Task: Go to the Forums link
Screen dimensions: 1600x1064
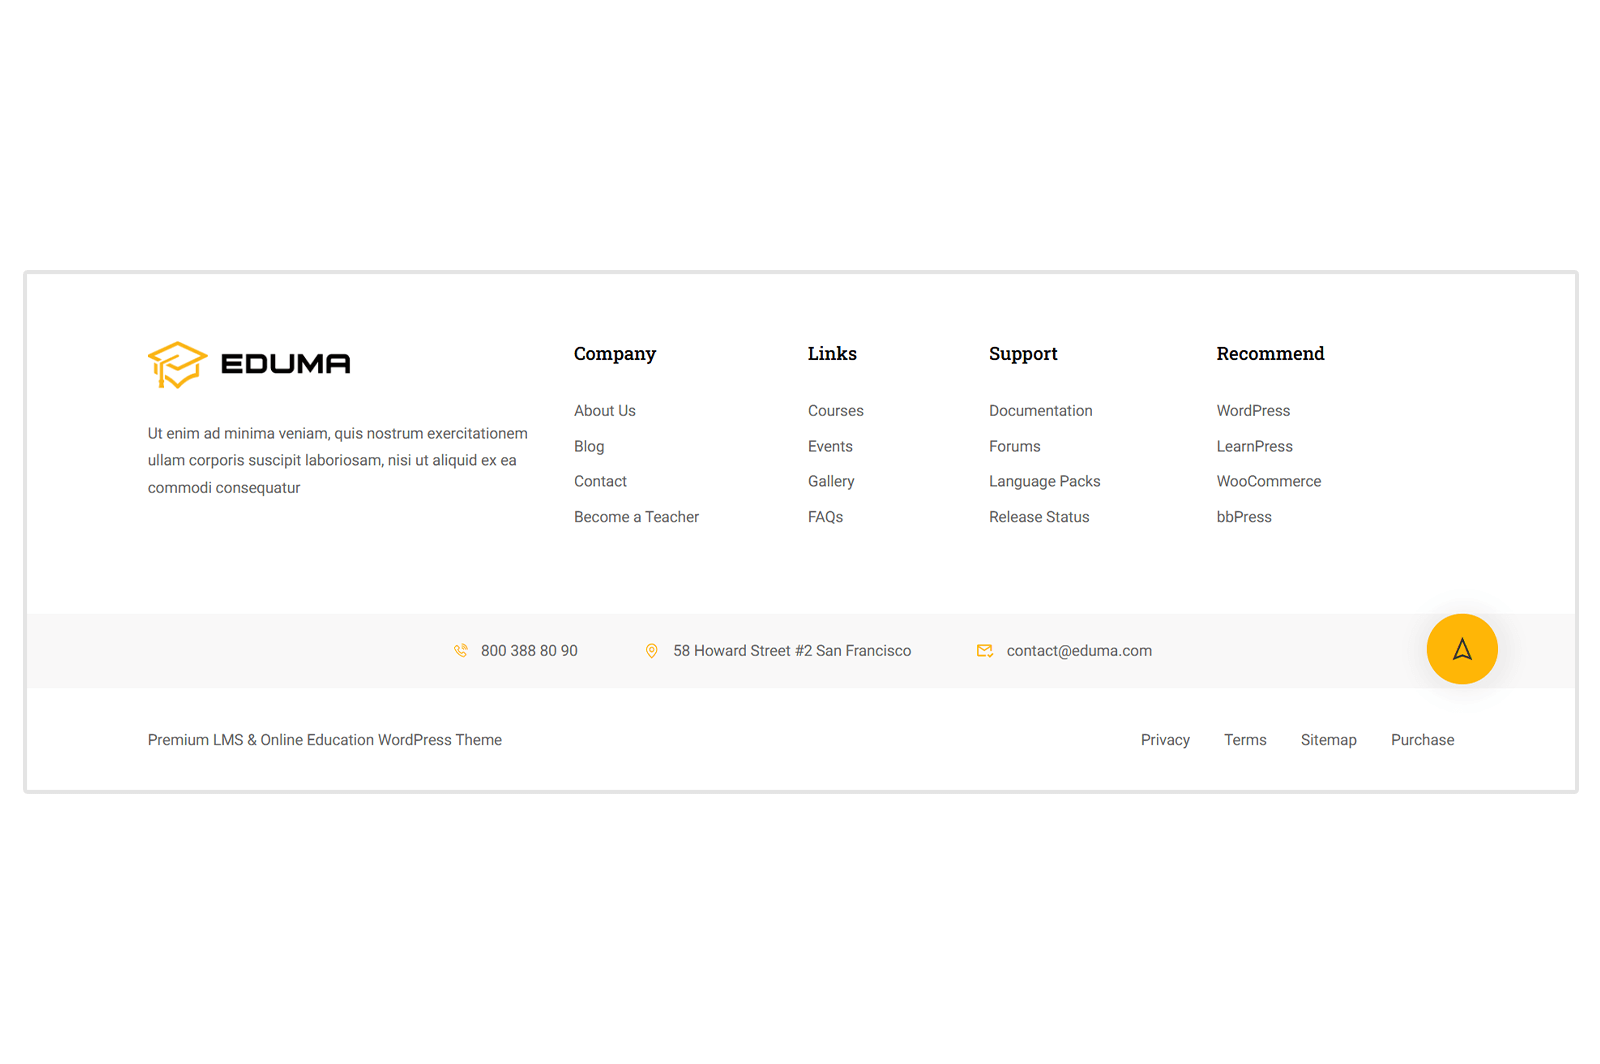Action: (x=1015, y=447)
